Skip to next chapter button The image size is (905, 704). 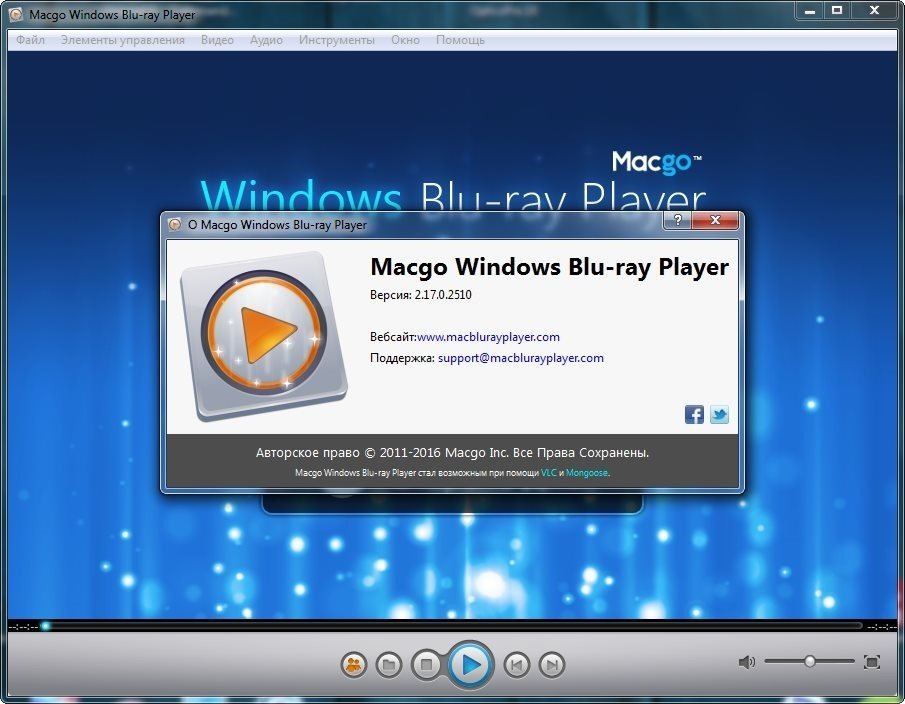click(x=552, y=665)
